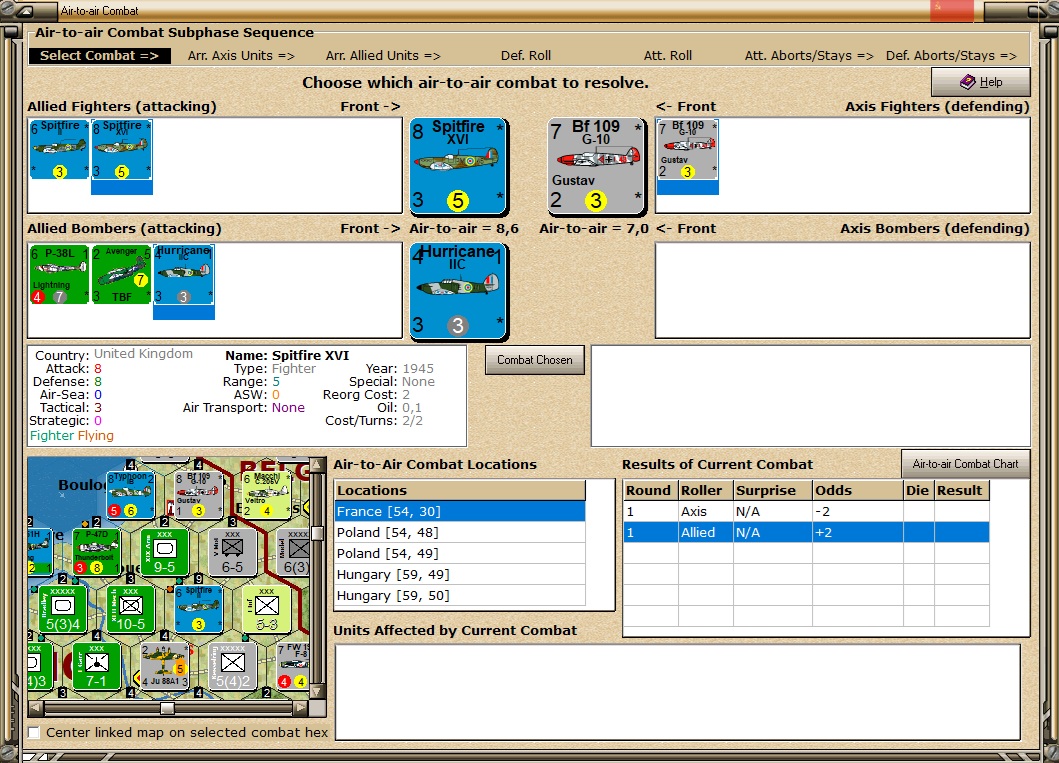The width and height of the screenshot is (1059, 763).
Task: Open the Air-to-air Combat Chart
Action: coord(965,464)
